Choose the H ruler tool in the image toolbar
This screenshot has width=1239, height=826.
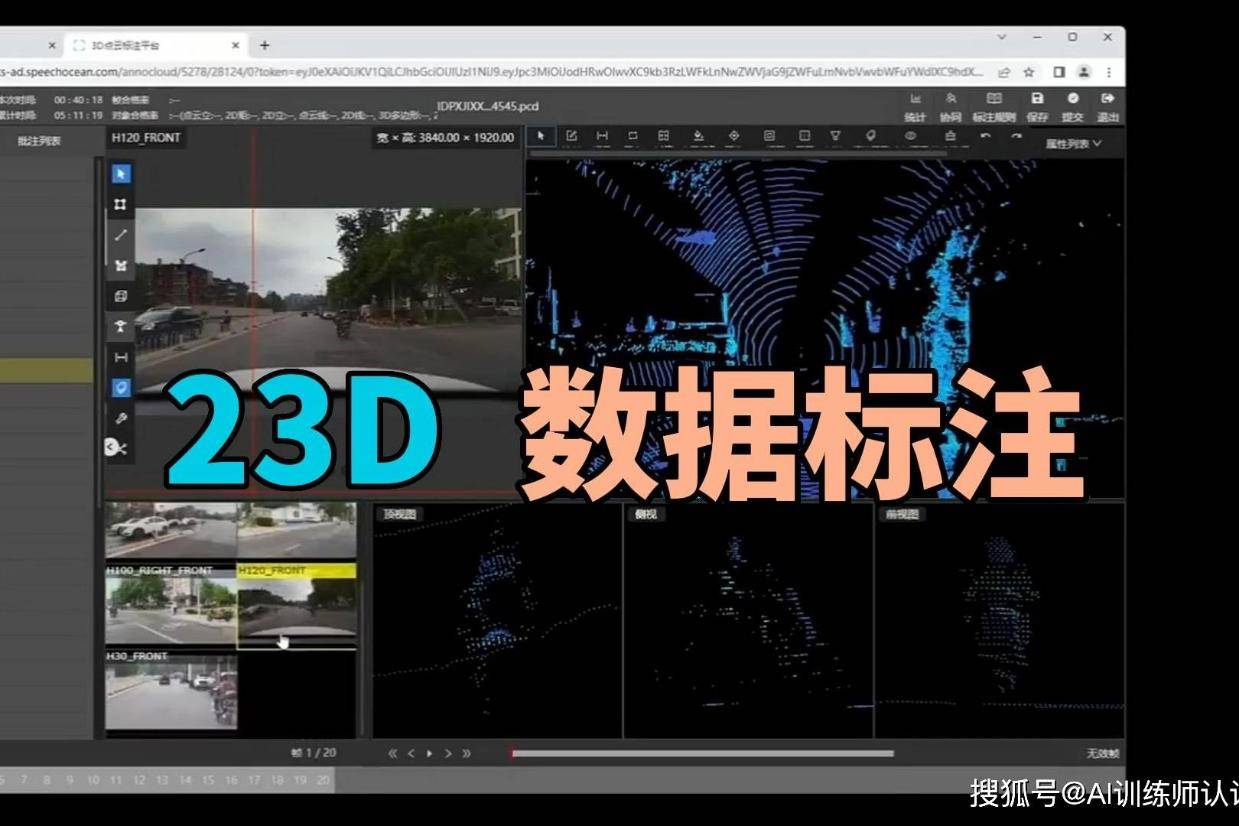click(121, 357)
